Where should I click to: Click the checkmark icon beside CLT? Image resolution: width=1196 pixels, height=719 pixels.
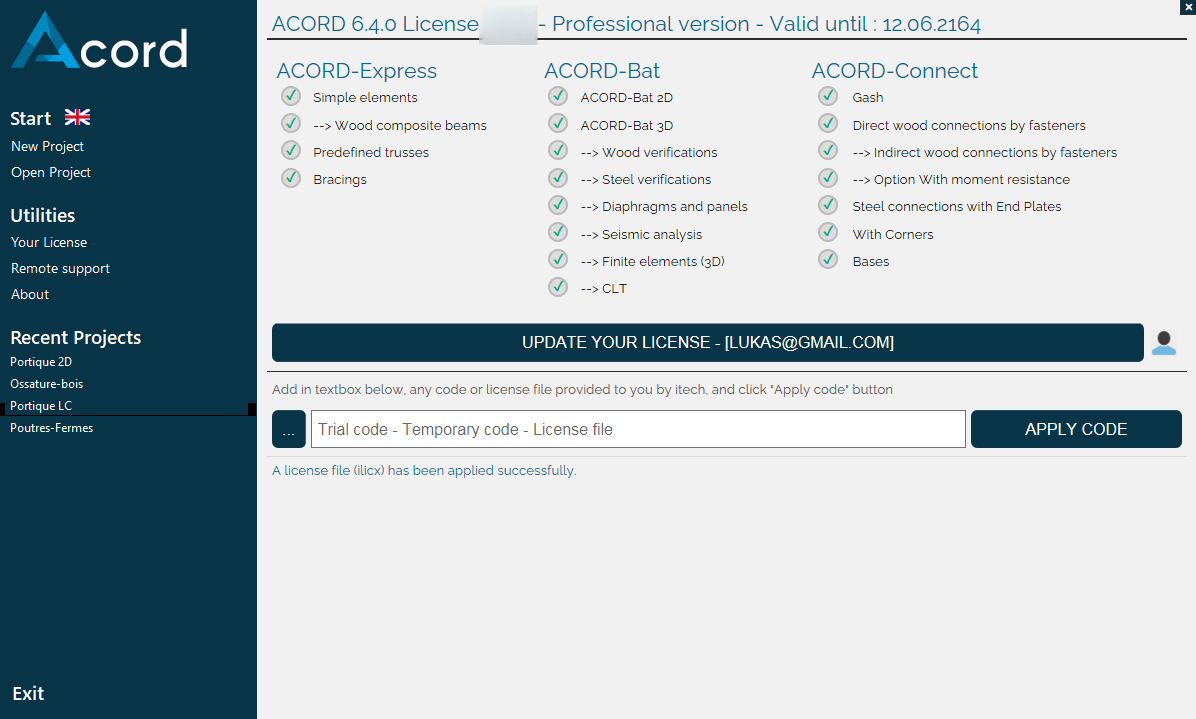tap(558, 287)
